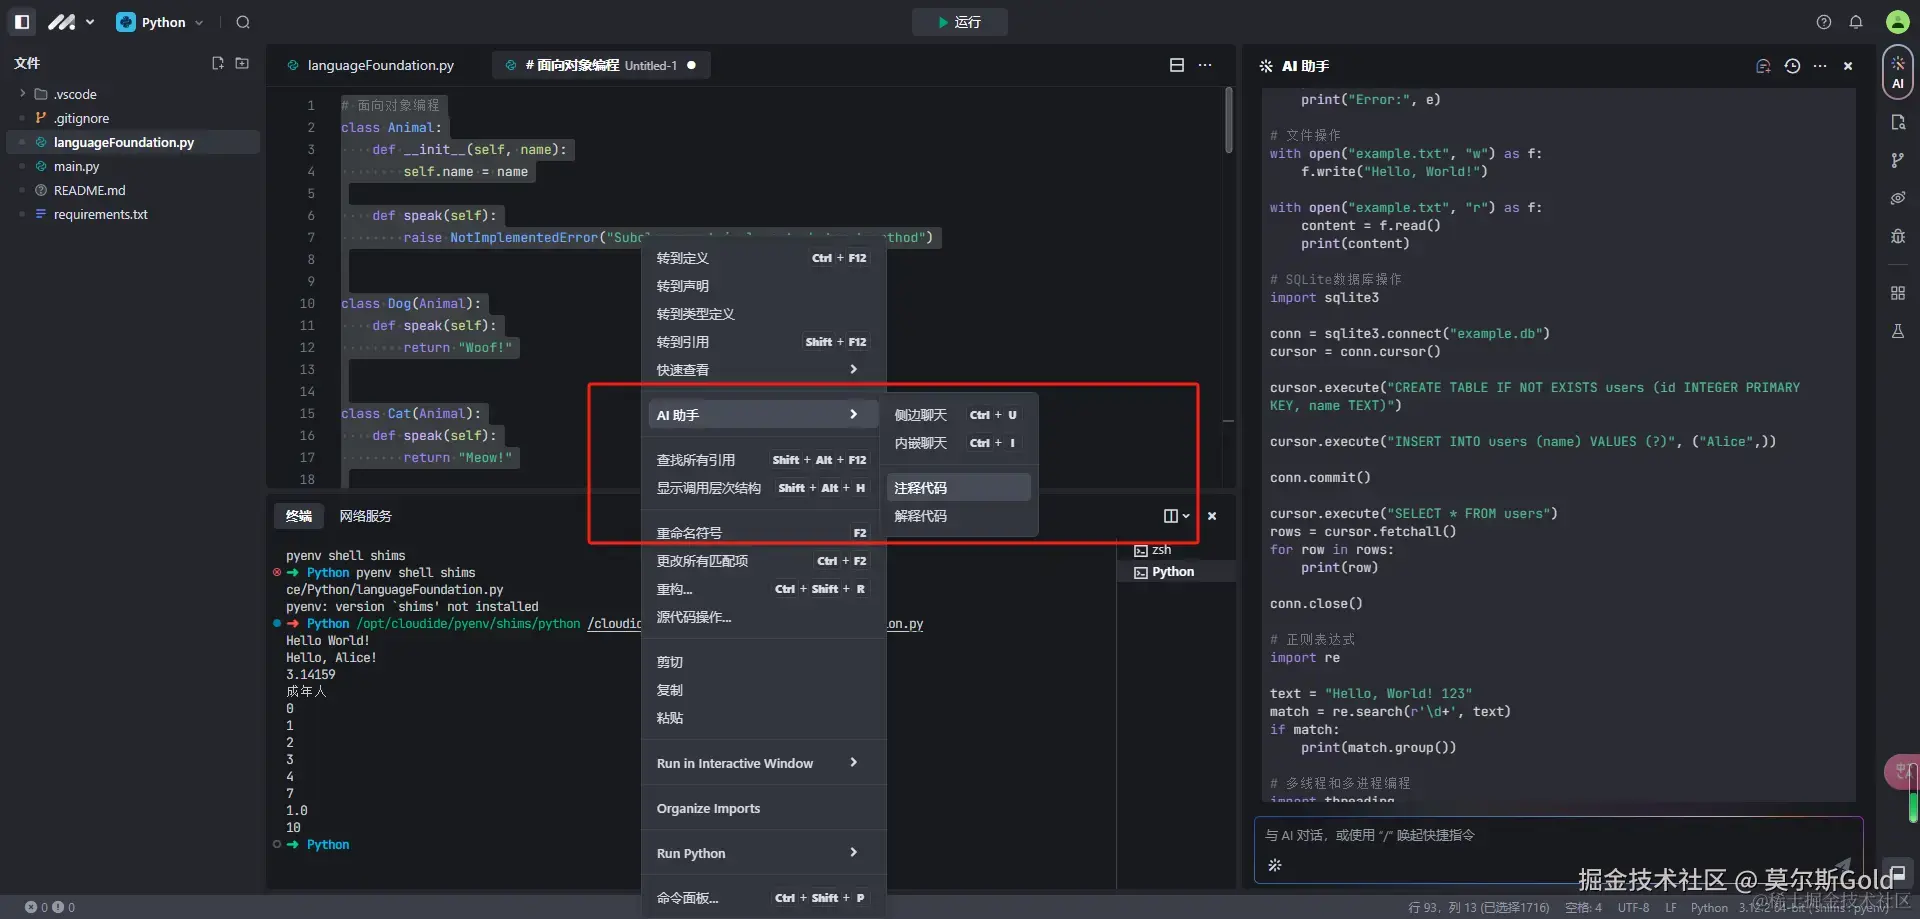Open the source control branch icon
1920x919 pixels.
pos(1898,160)
